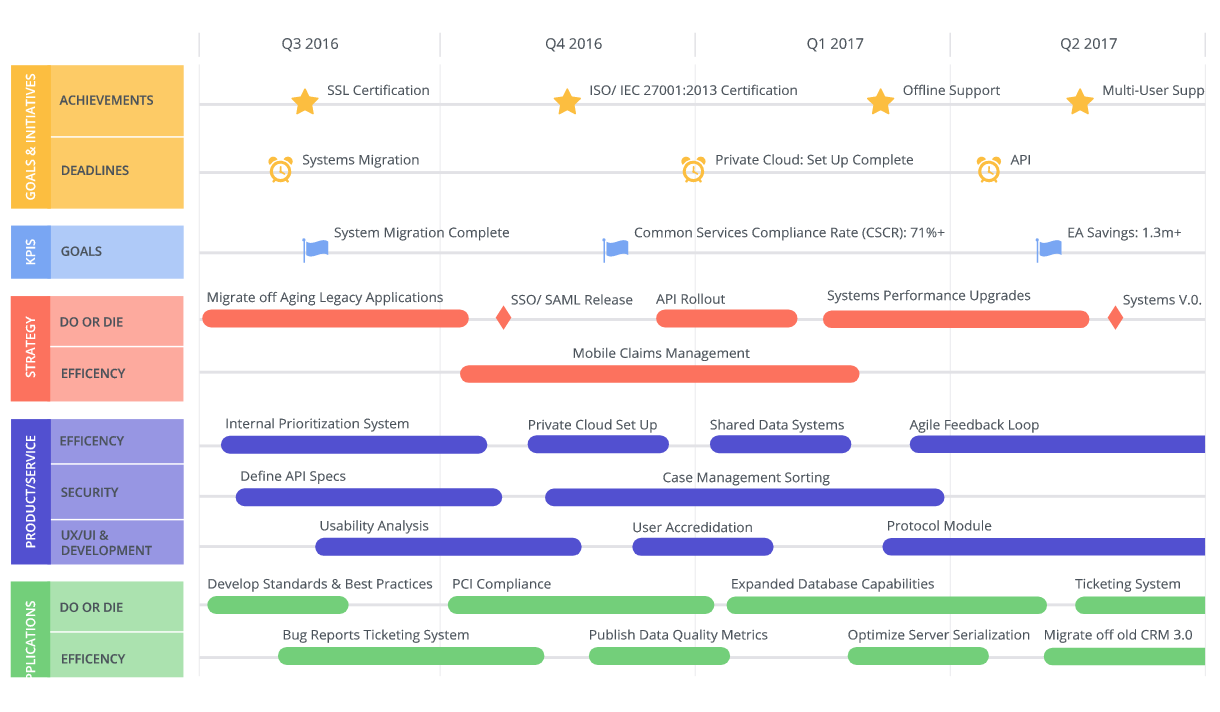The height and width of the screenshot is (712, 1220).
Task: Select the PCI Compliance green bar
Action: click(580, 605)
